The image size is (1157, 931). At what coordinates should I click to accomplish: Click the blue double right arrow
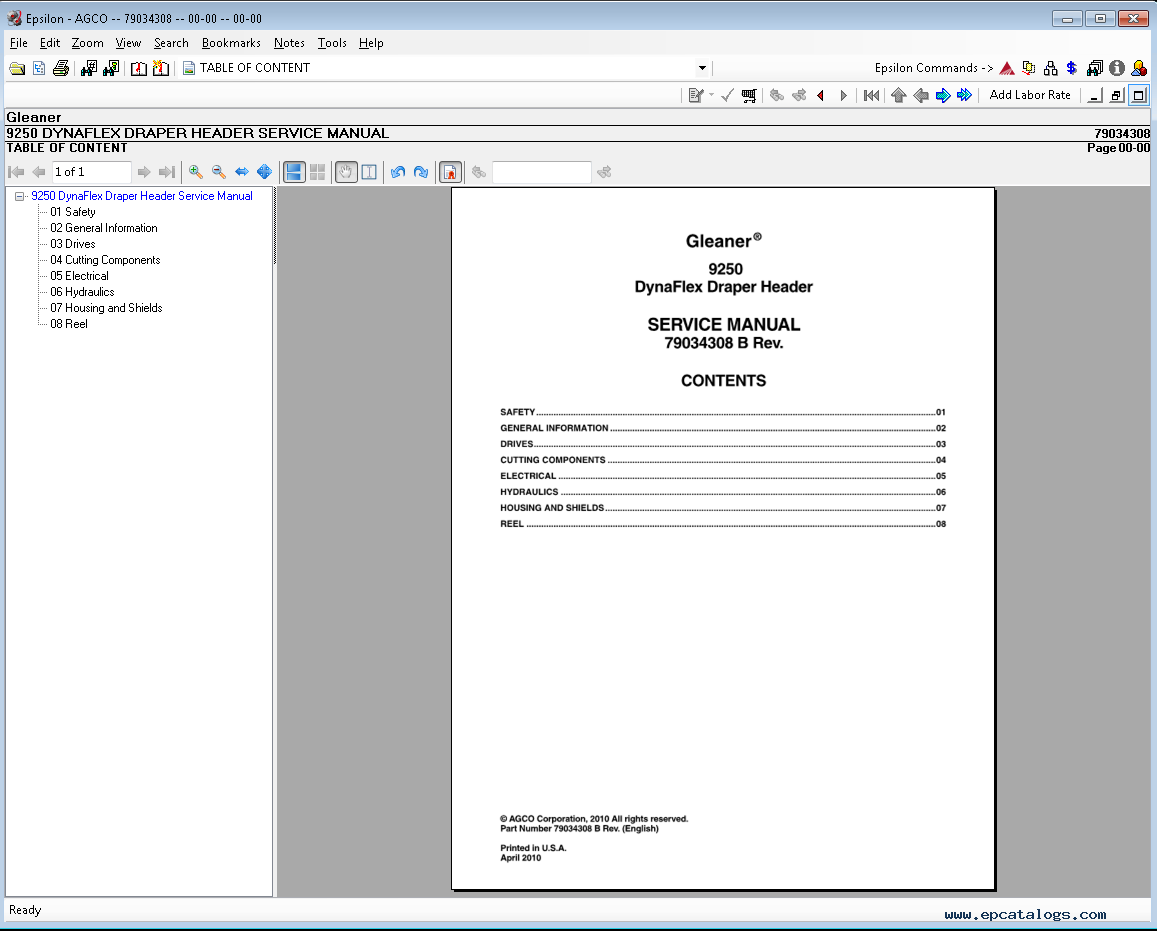point(964,95)
